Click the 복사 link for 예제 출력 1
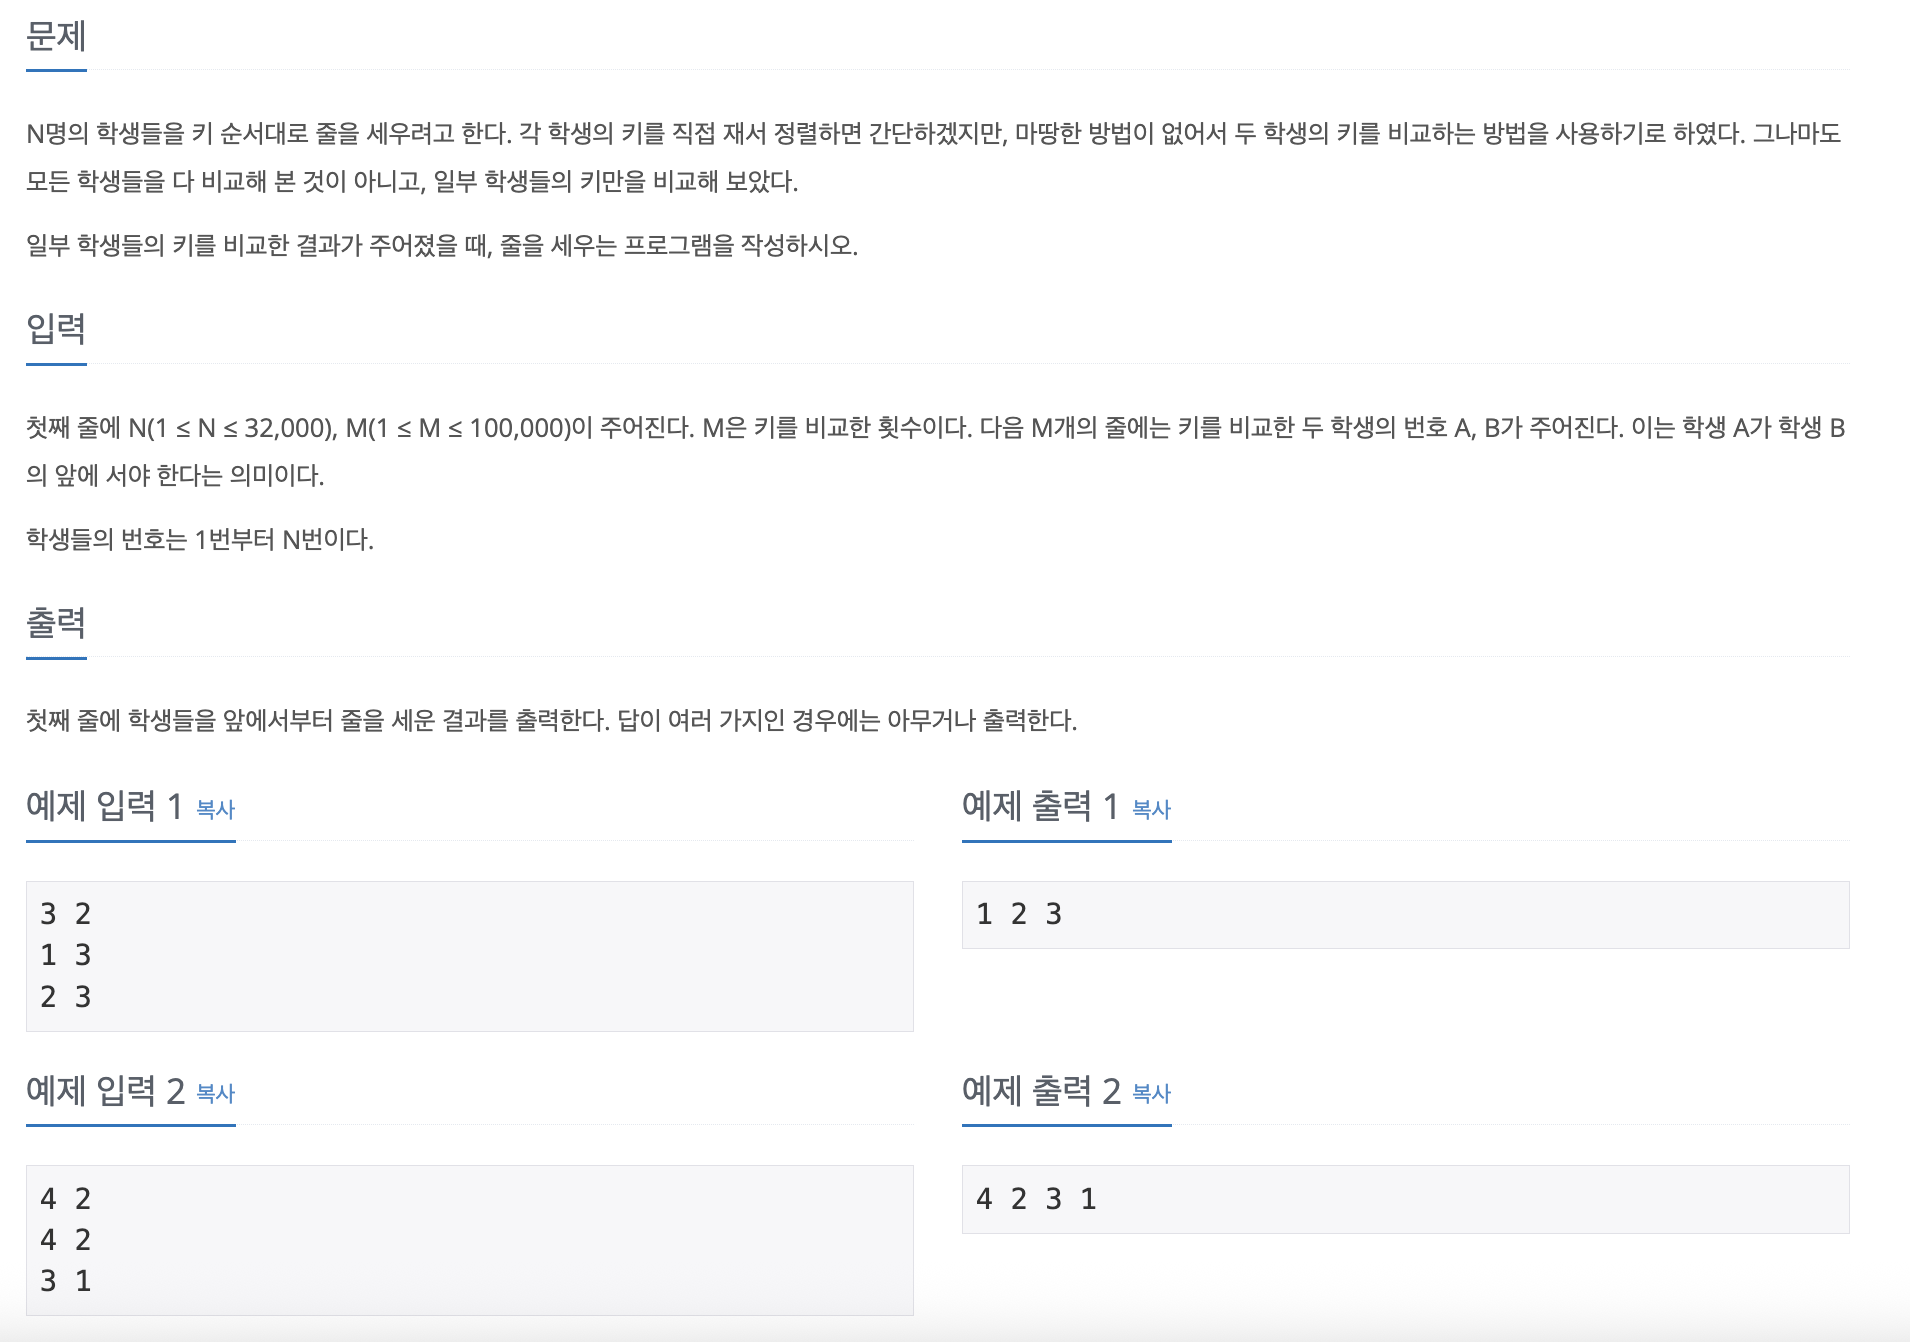1910x1342 pixels. pyautogui.click(x=1150, y=810)
